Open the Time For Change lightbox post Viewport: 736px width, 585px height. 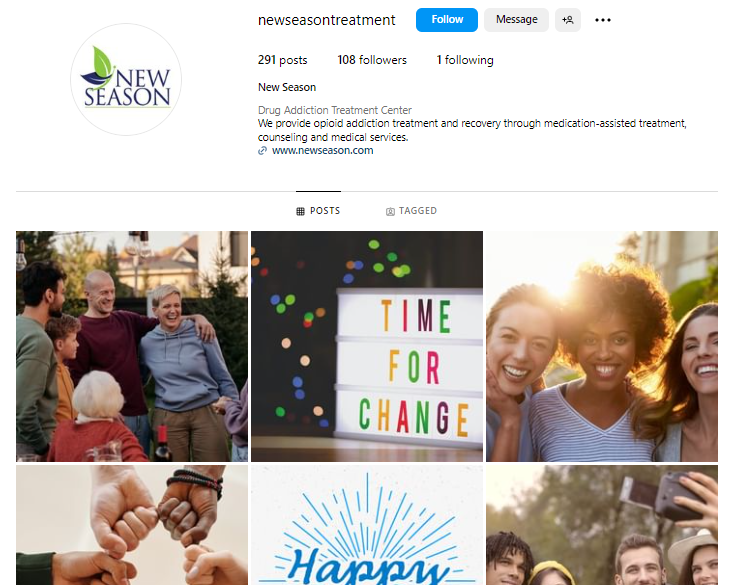point(367,346)
